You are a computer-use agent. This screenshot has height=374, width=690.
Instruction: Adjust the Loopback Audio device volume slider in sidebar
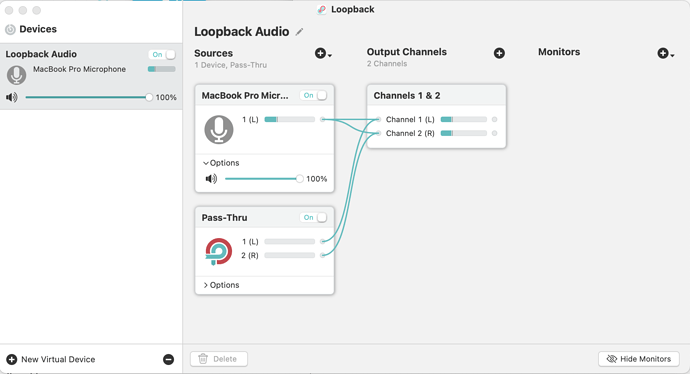point(88,97)
